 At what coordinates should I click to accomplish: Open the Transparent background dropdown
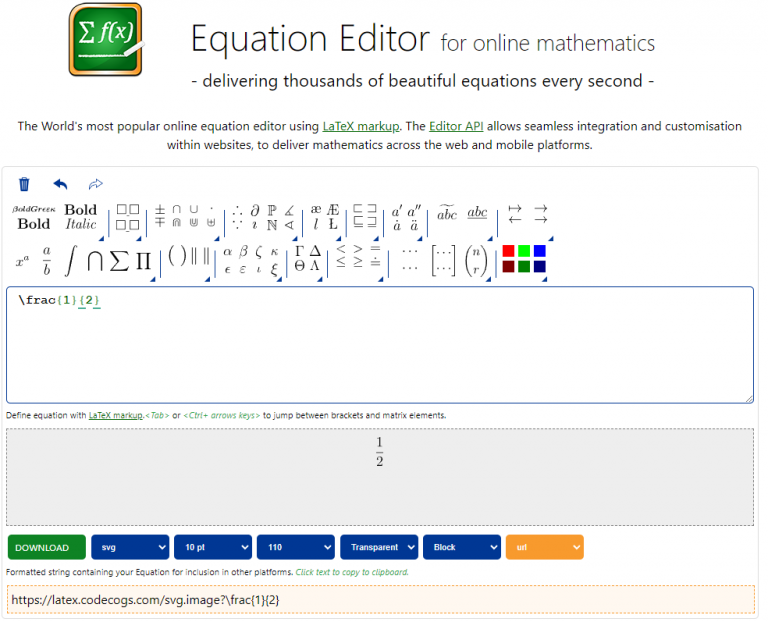click(379, 548)
